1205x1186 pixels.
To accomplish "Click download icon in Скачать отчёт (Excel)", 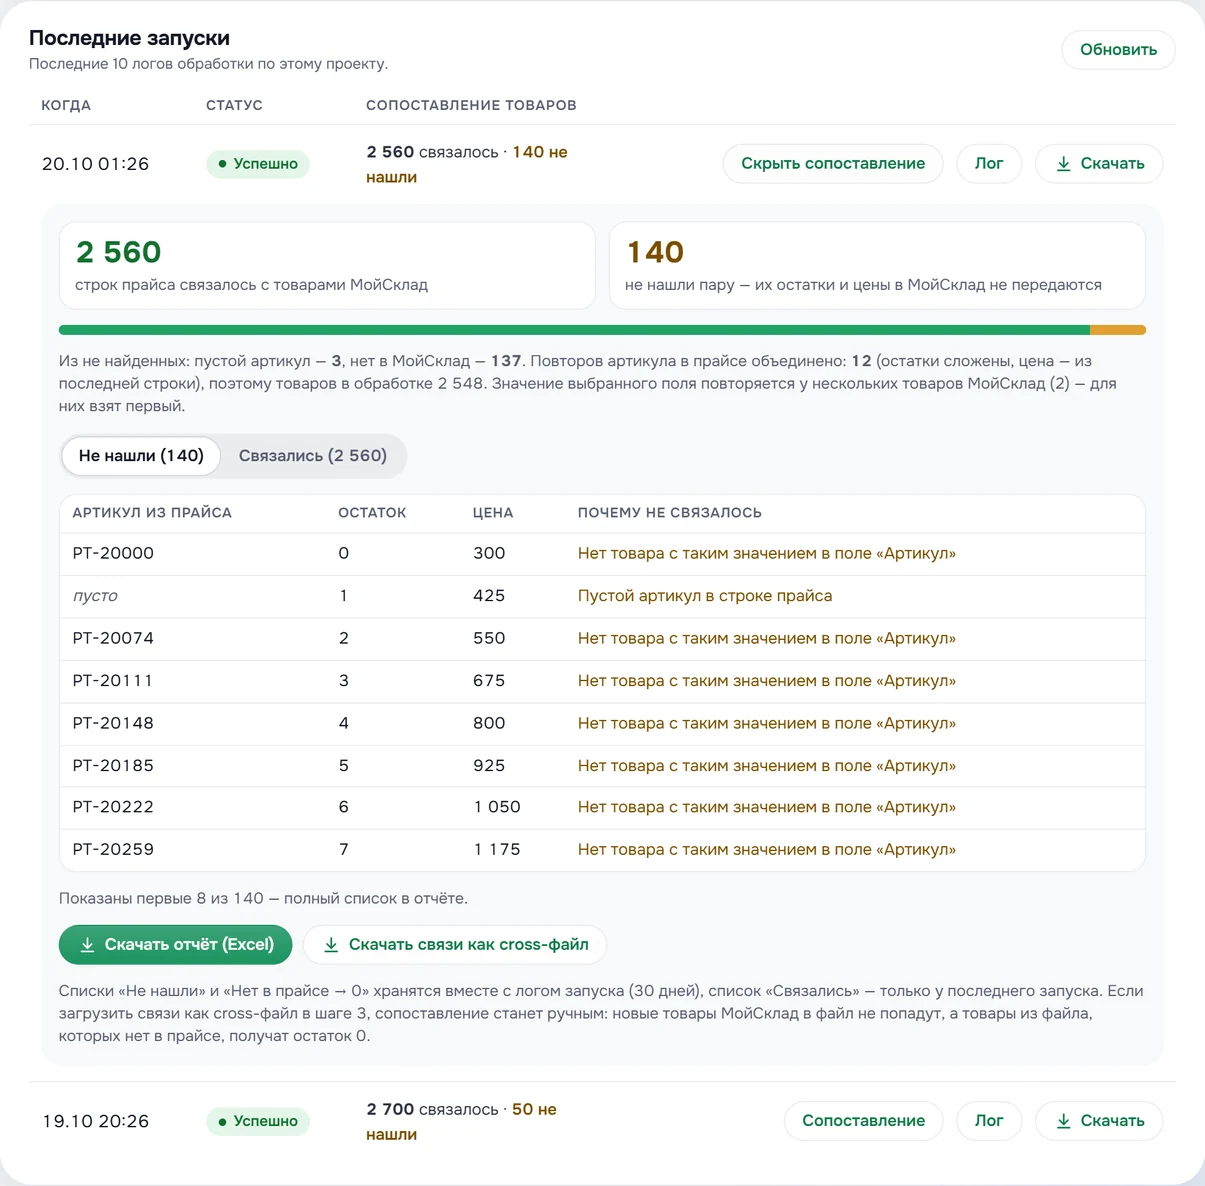I will click(88, 945).
